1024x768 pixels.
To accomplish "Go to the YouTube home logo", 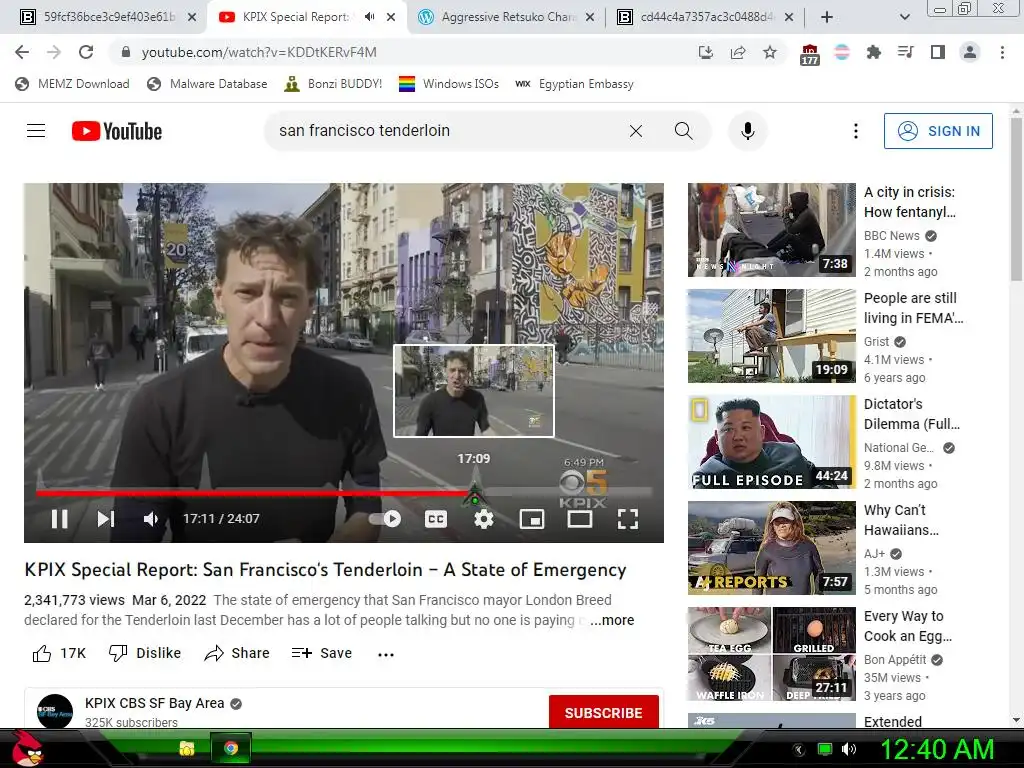I will 117,131.
